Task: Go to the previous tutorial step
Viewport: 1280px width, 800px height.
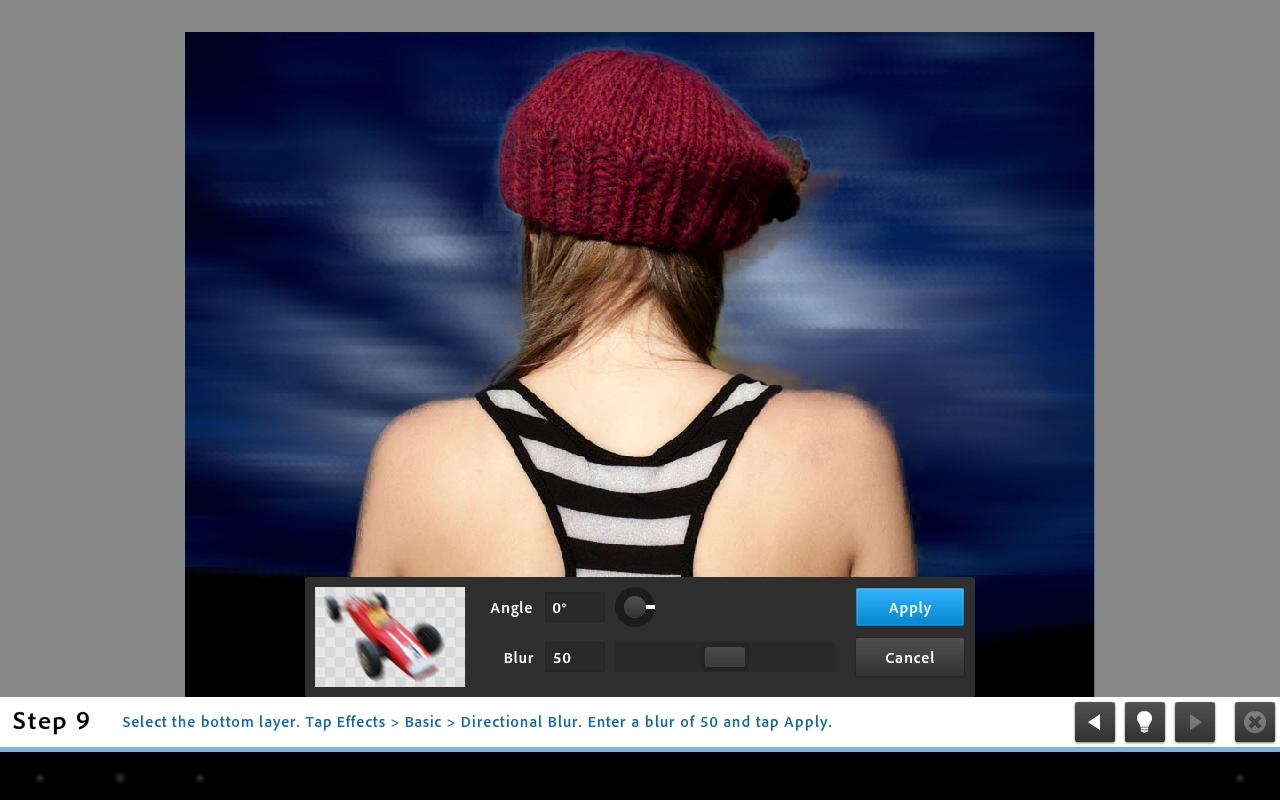Action: tap(1095, 722)
